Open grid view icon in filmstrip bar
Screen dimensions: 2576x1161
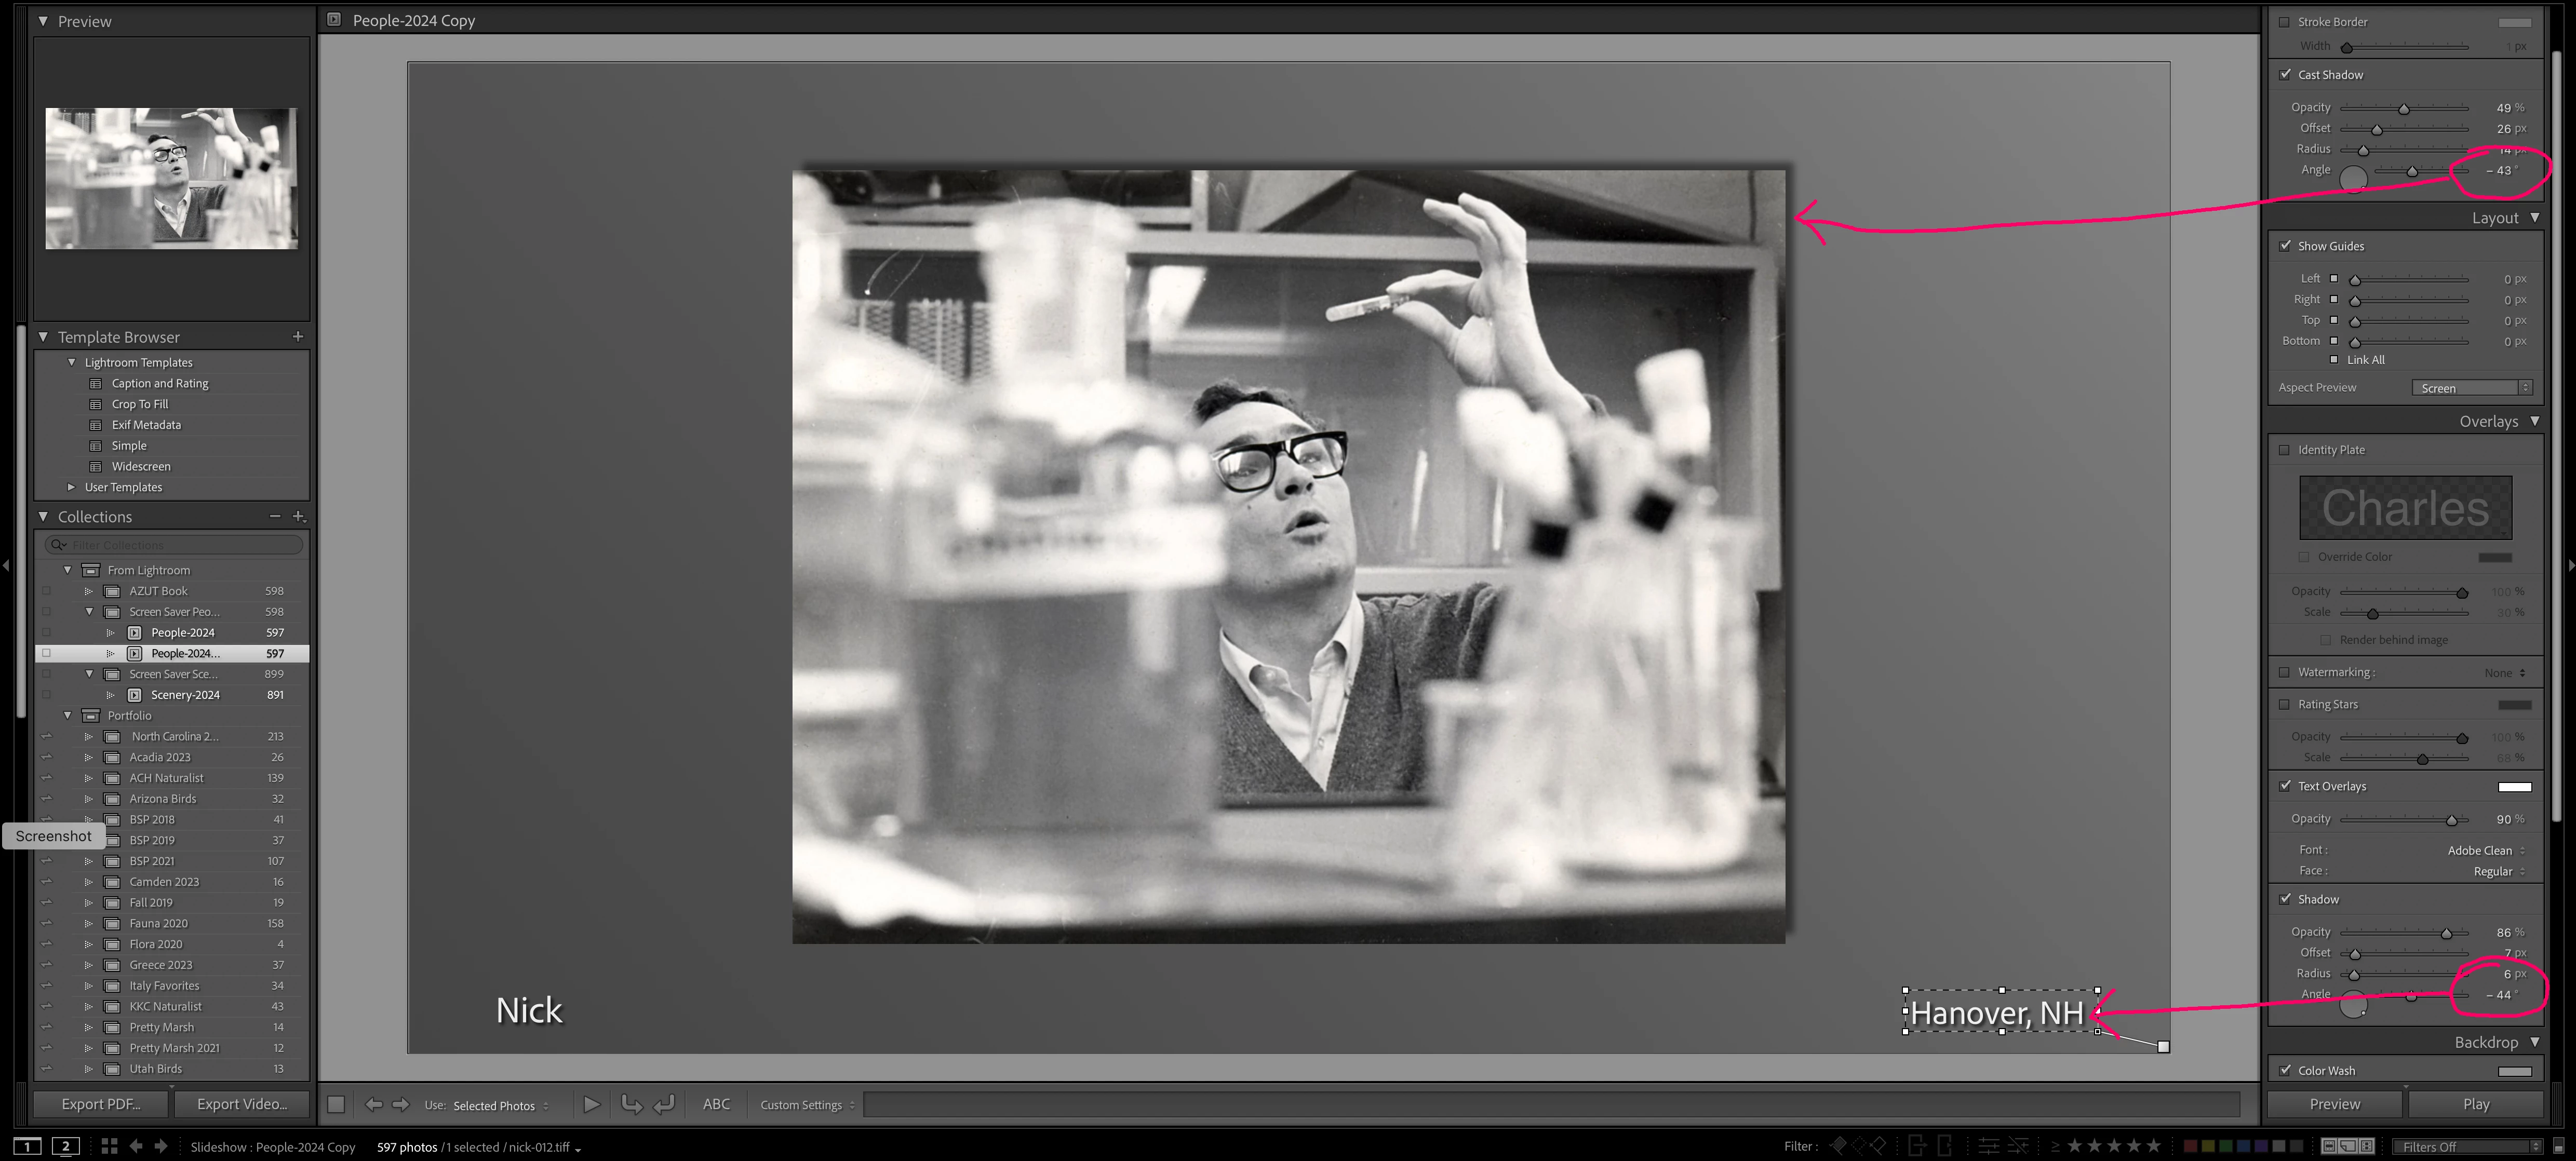pyautogui.click(x=109, y=1146)
